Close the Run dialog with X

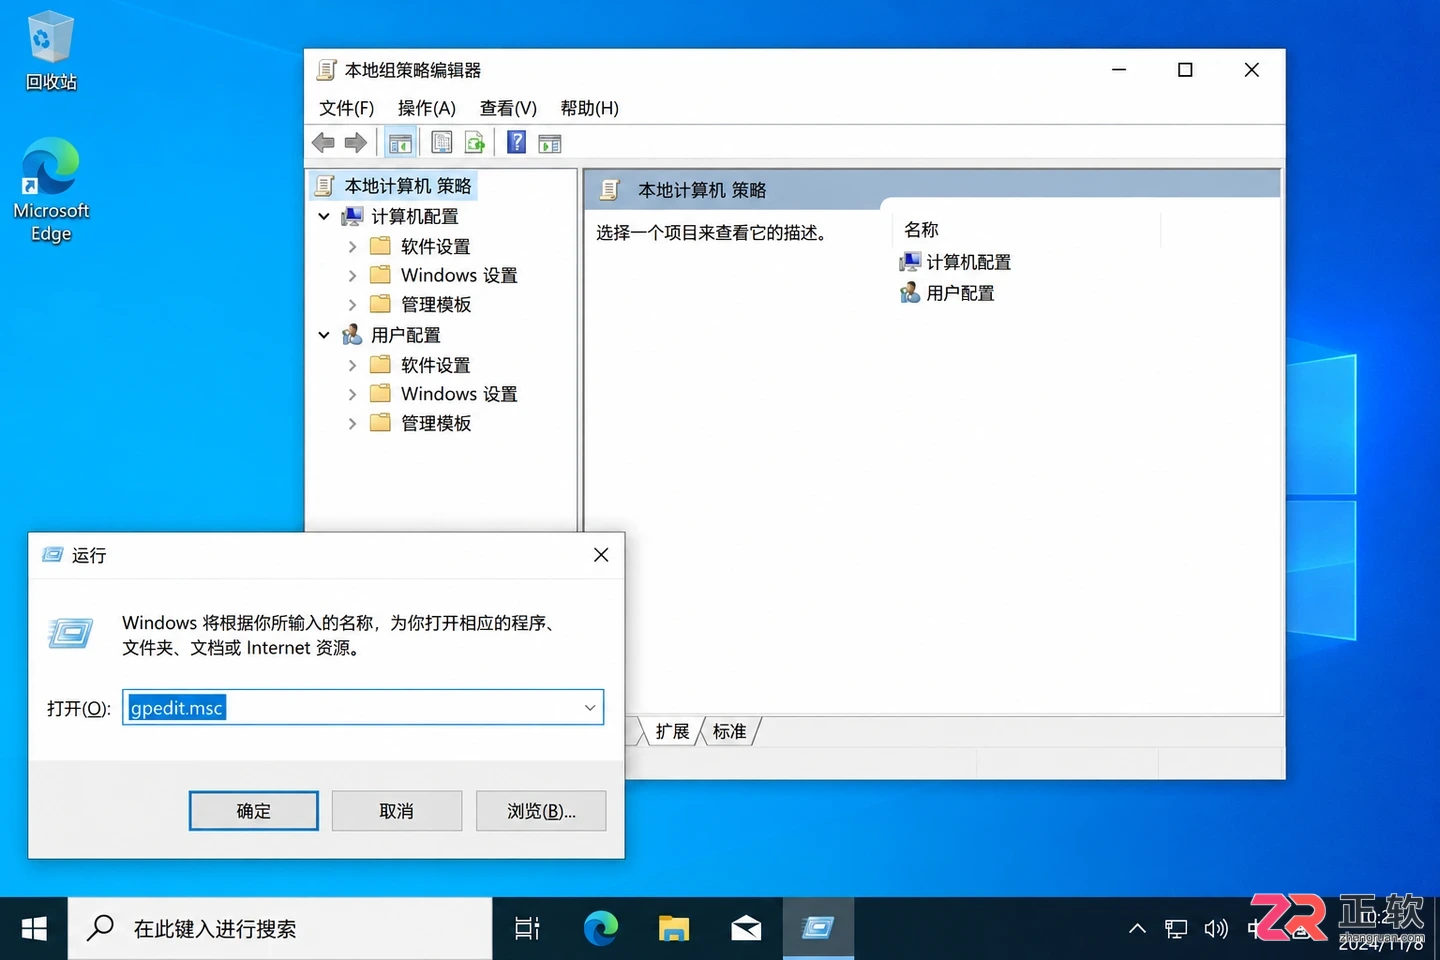tap(601, 555)
